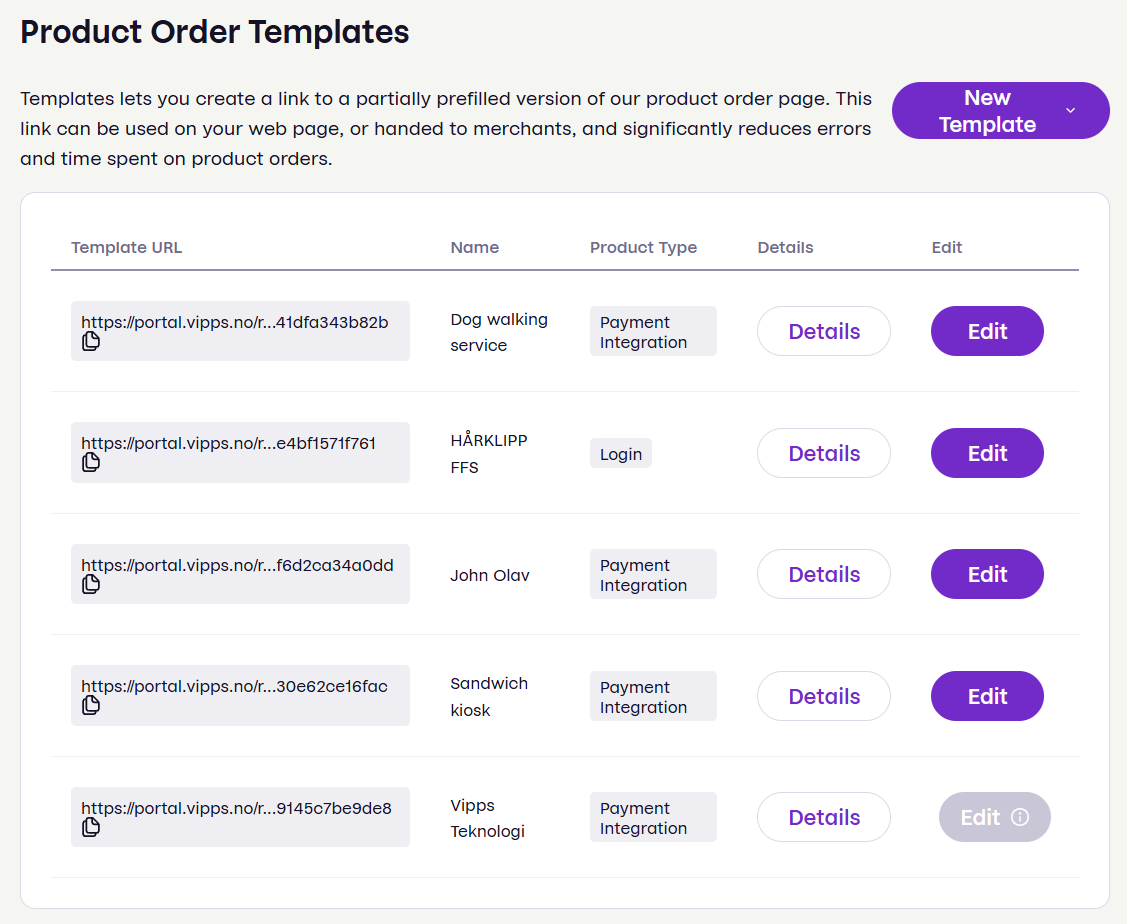Edit the Sandwich kiosk template
This screenshot has height=924, width=1127.
[x=987, y=696]
